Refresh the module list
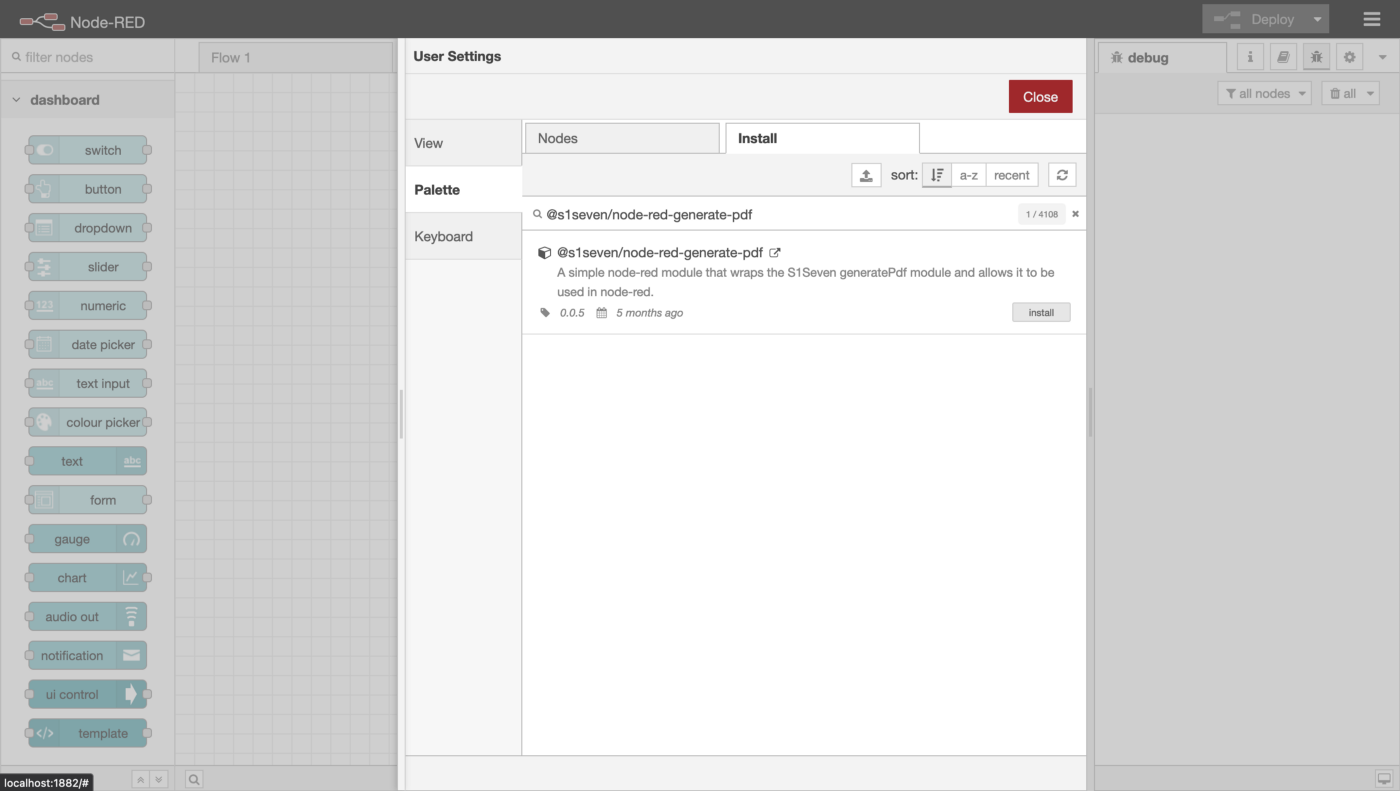This screenshot has width=1400, height=791. click(1062, 175)
